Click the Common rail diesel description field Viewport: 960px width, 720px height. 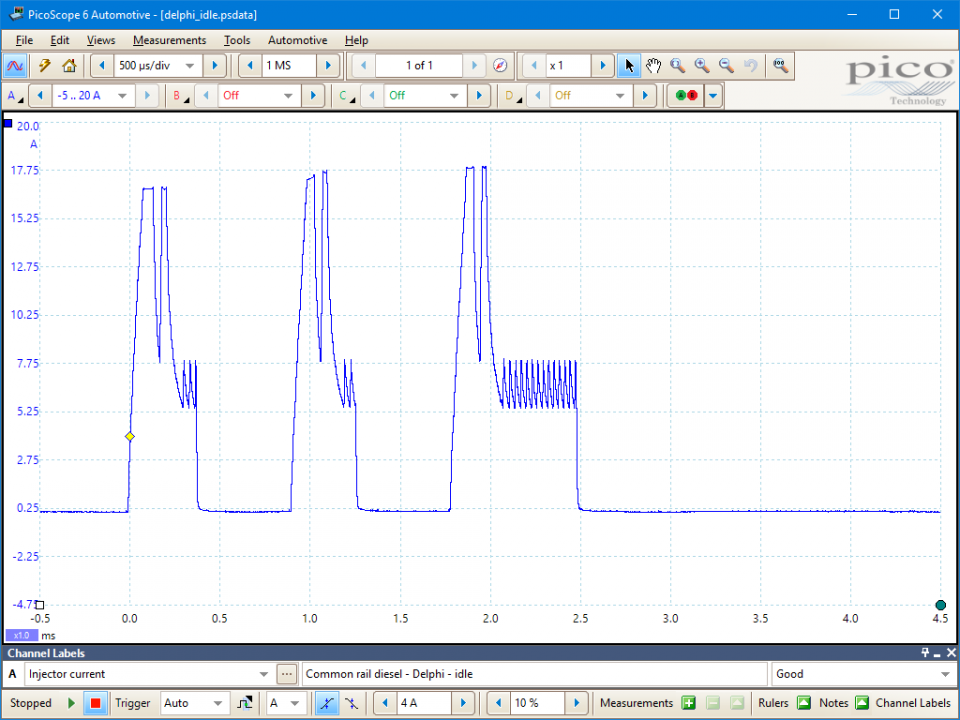pyautogui.click(x=534, y=674)
